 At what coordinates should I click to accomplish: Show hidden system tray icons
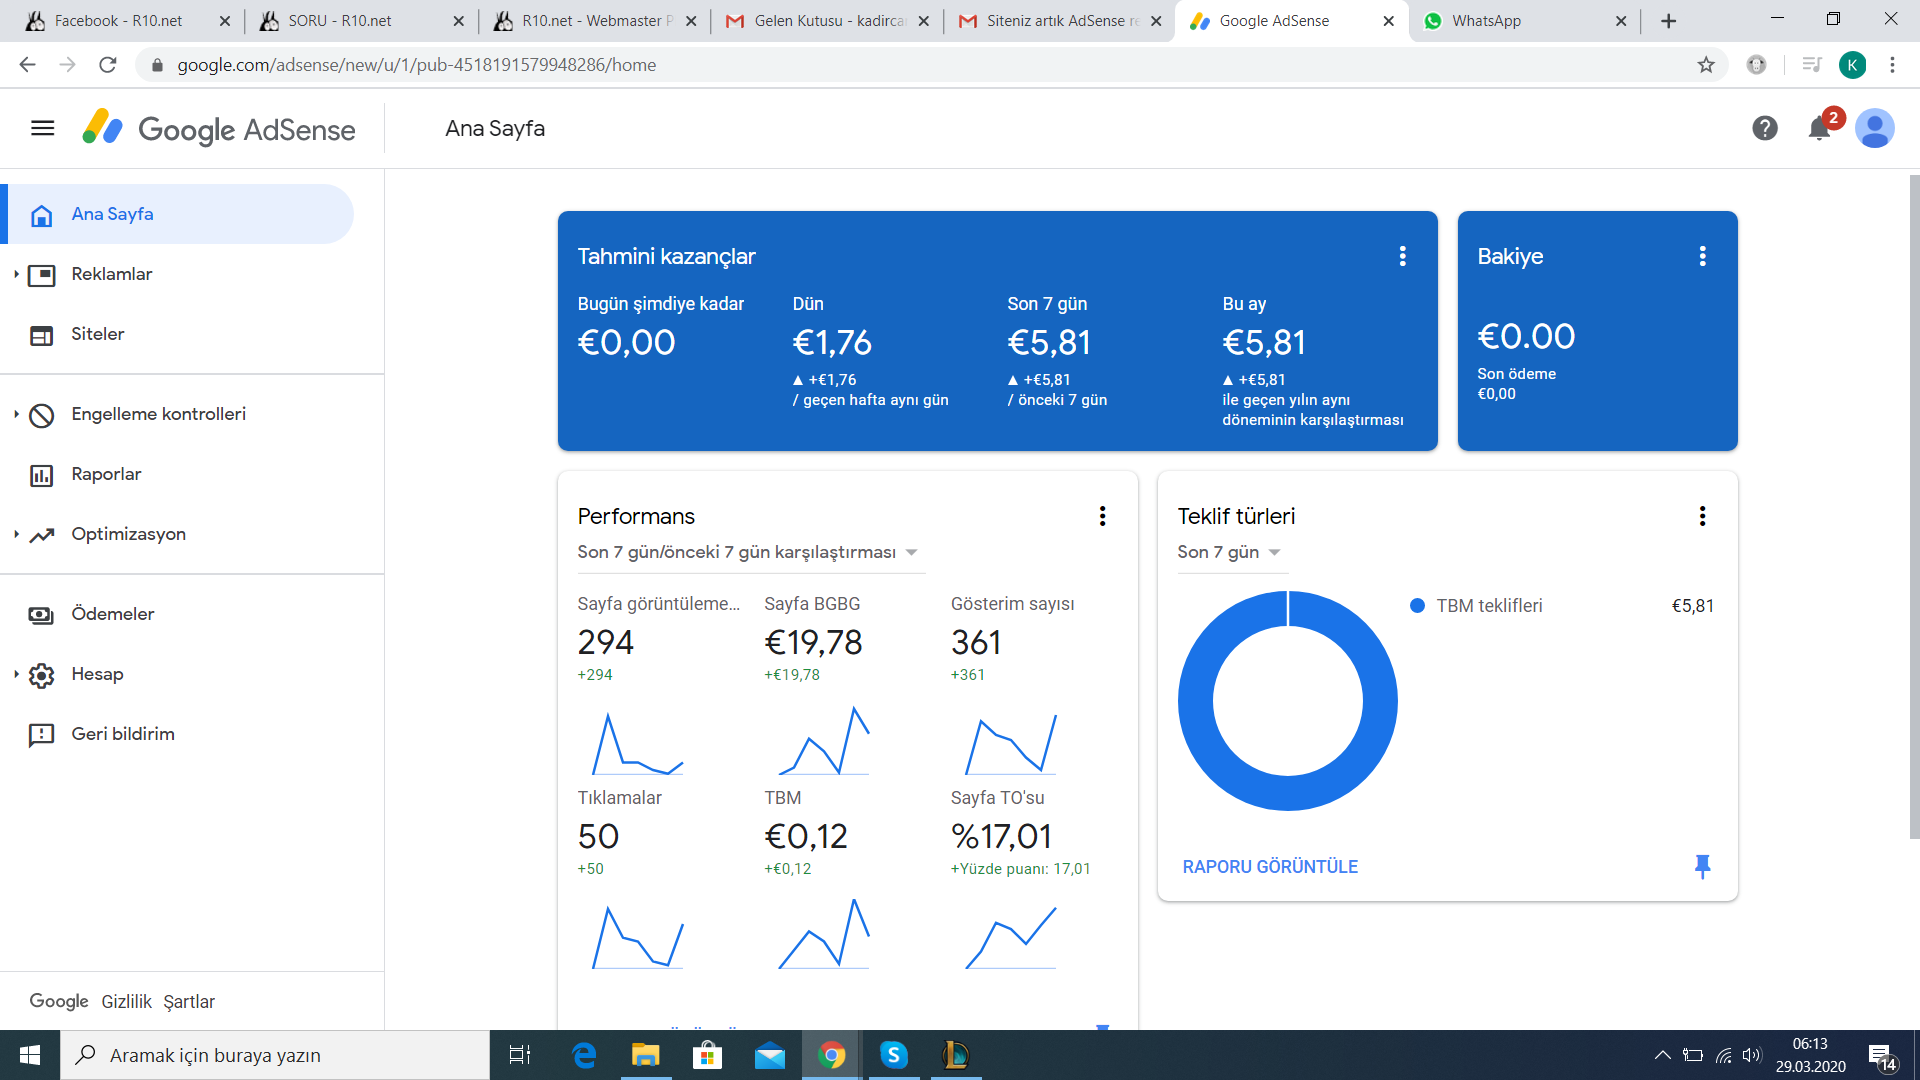pos(1662,1055)
